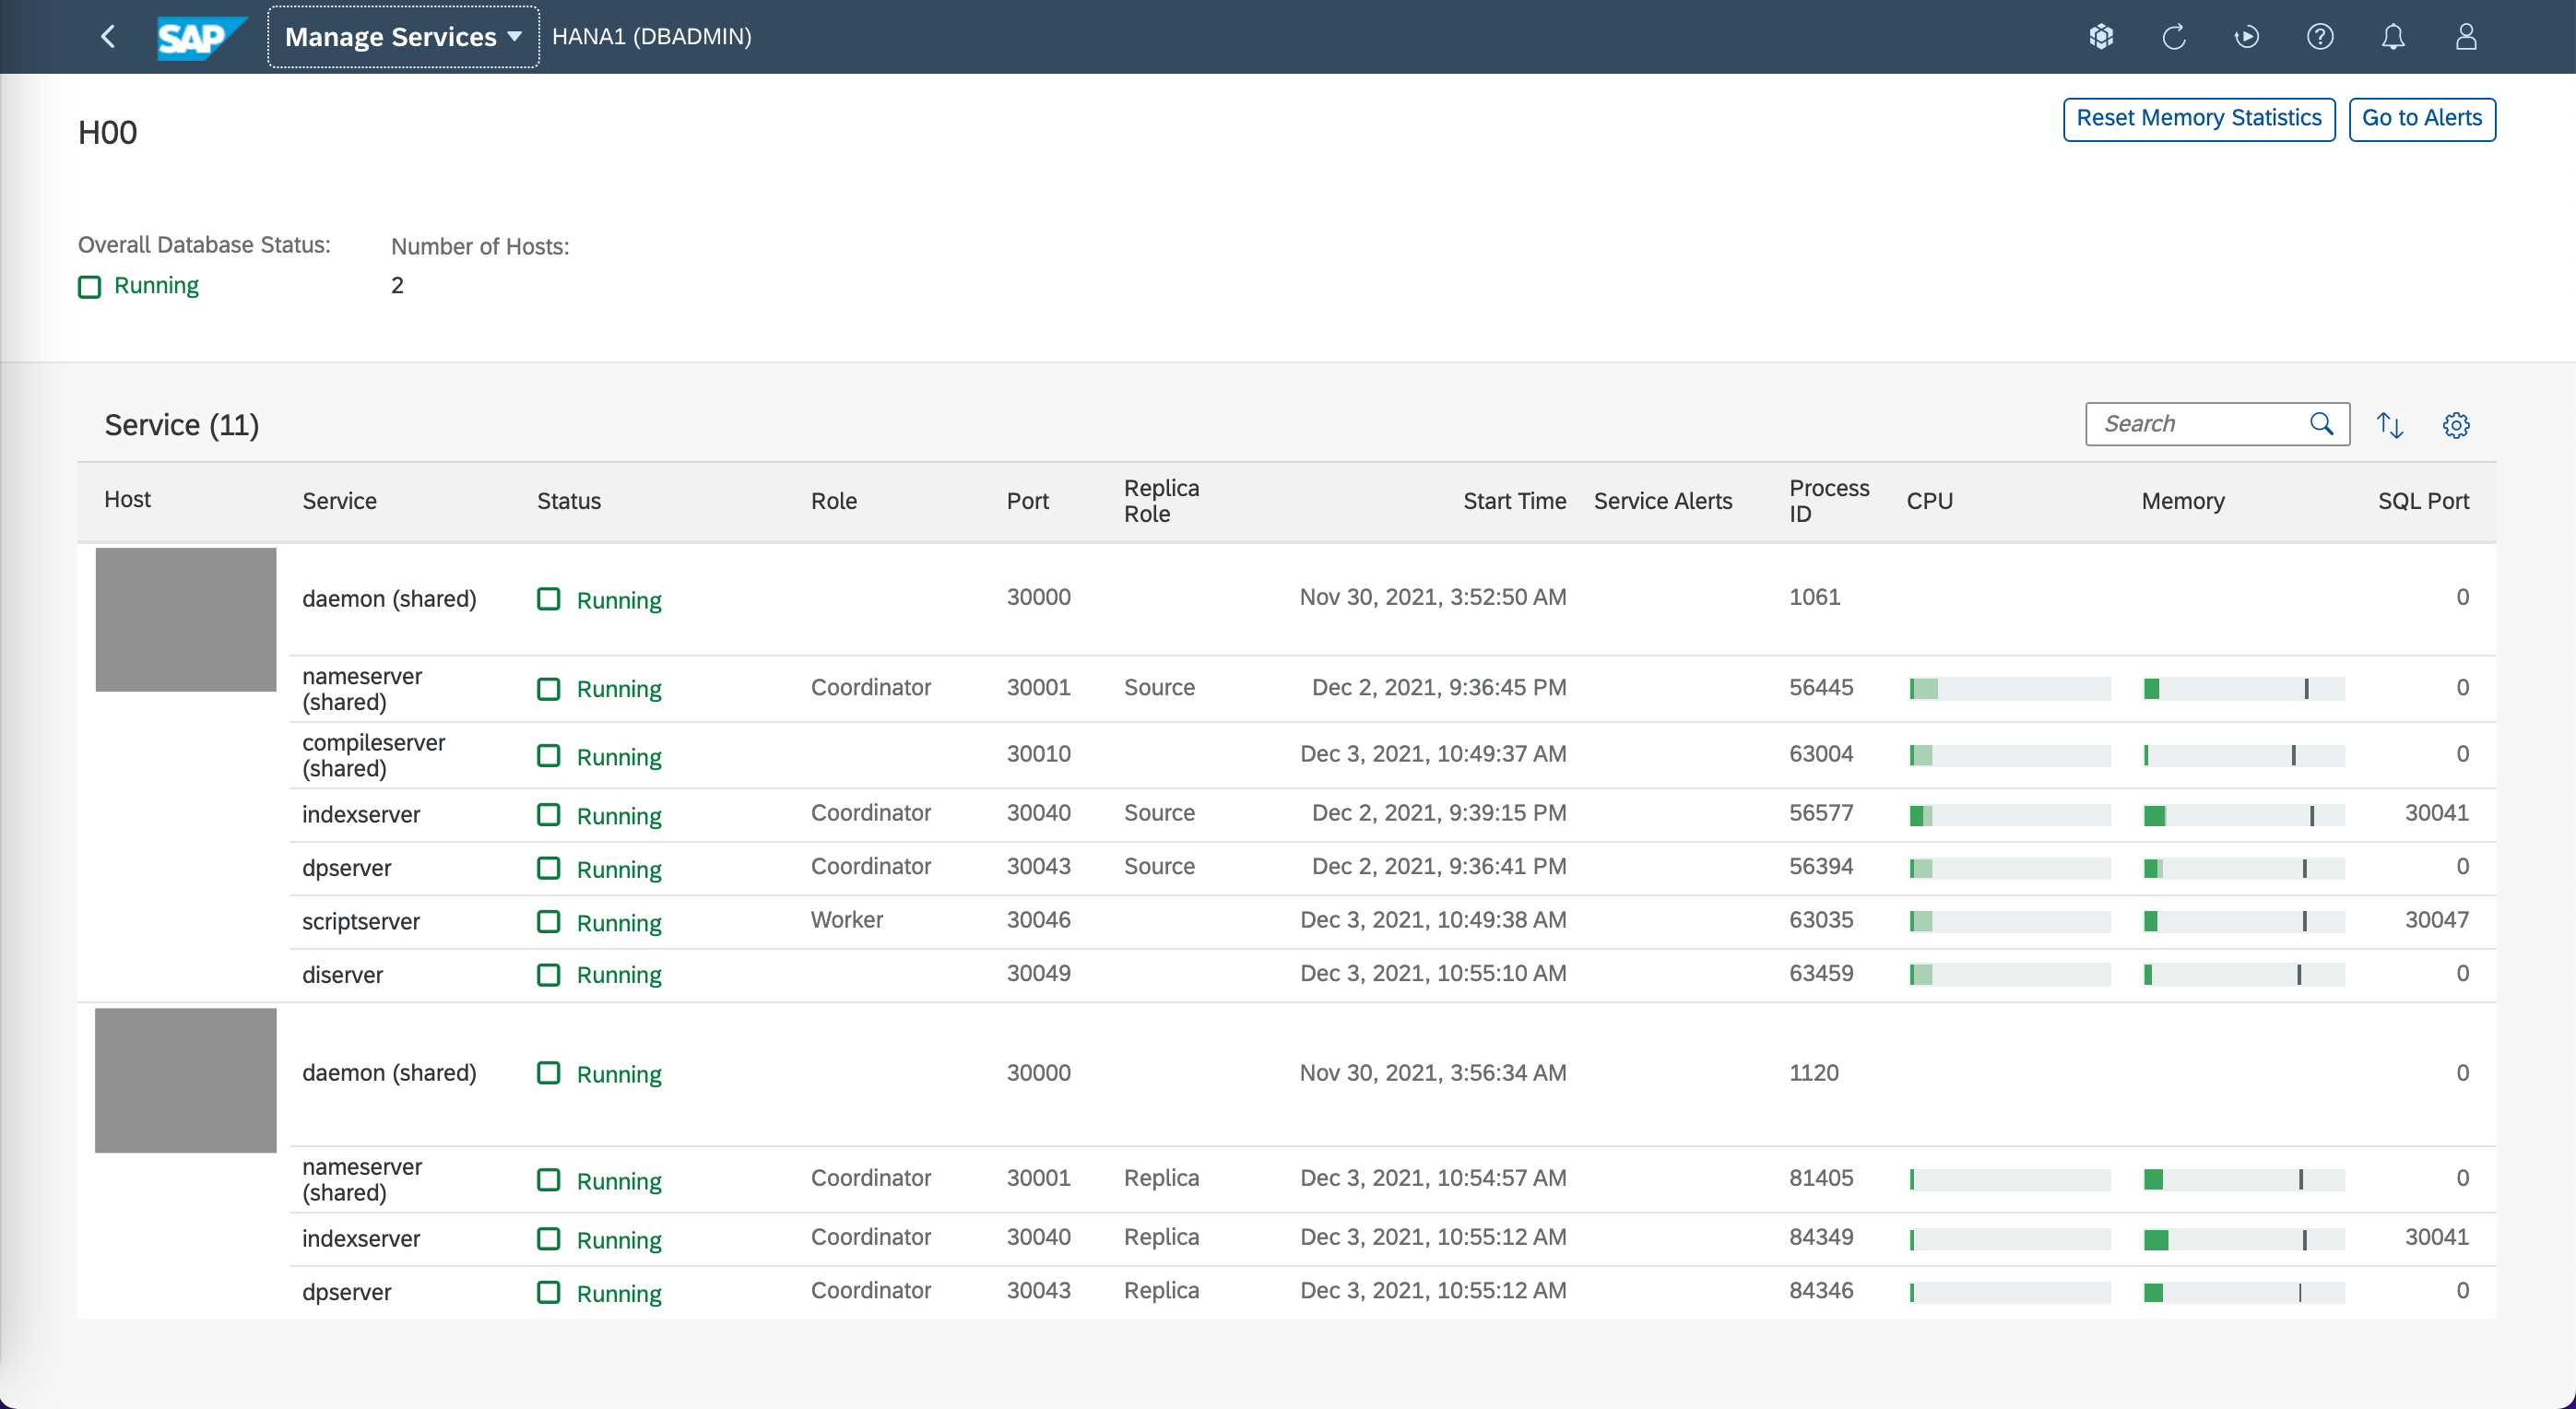The image size is (2576, 1409).
Task: Open table settings with the gear icon
Action: 2456,425
